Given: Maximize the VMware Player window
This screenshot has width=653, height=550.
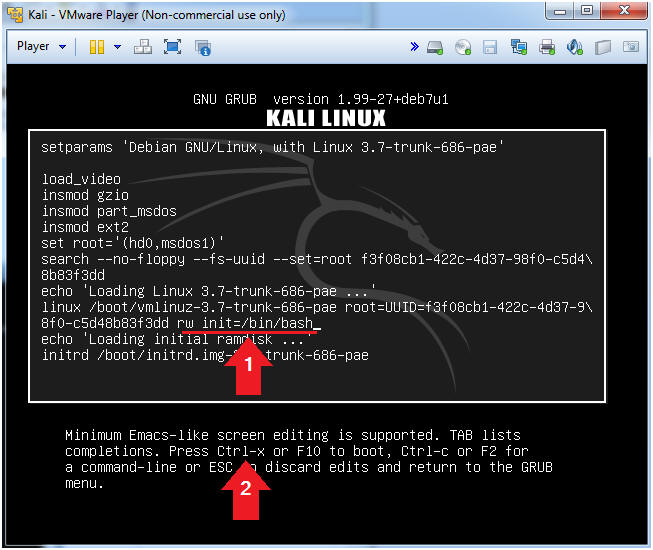Looking at the screenshot, I should [587, 10].
